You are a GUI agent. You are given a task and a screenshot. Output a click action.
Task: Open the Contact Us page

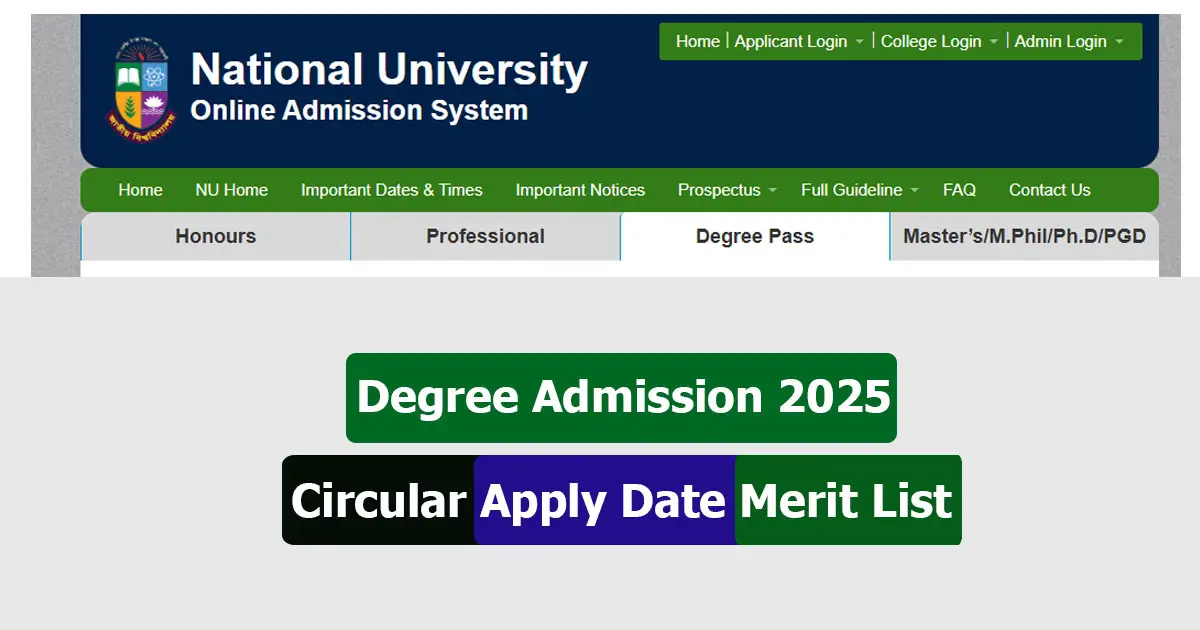(x=1049, y=190)
